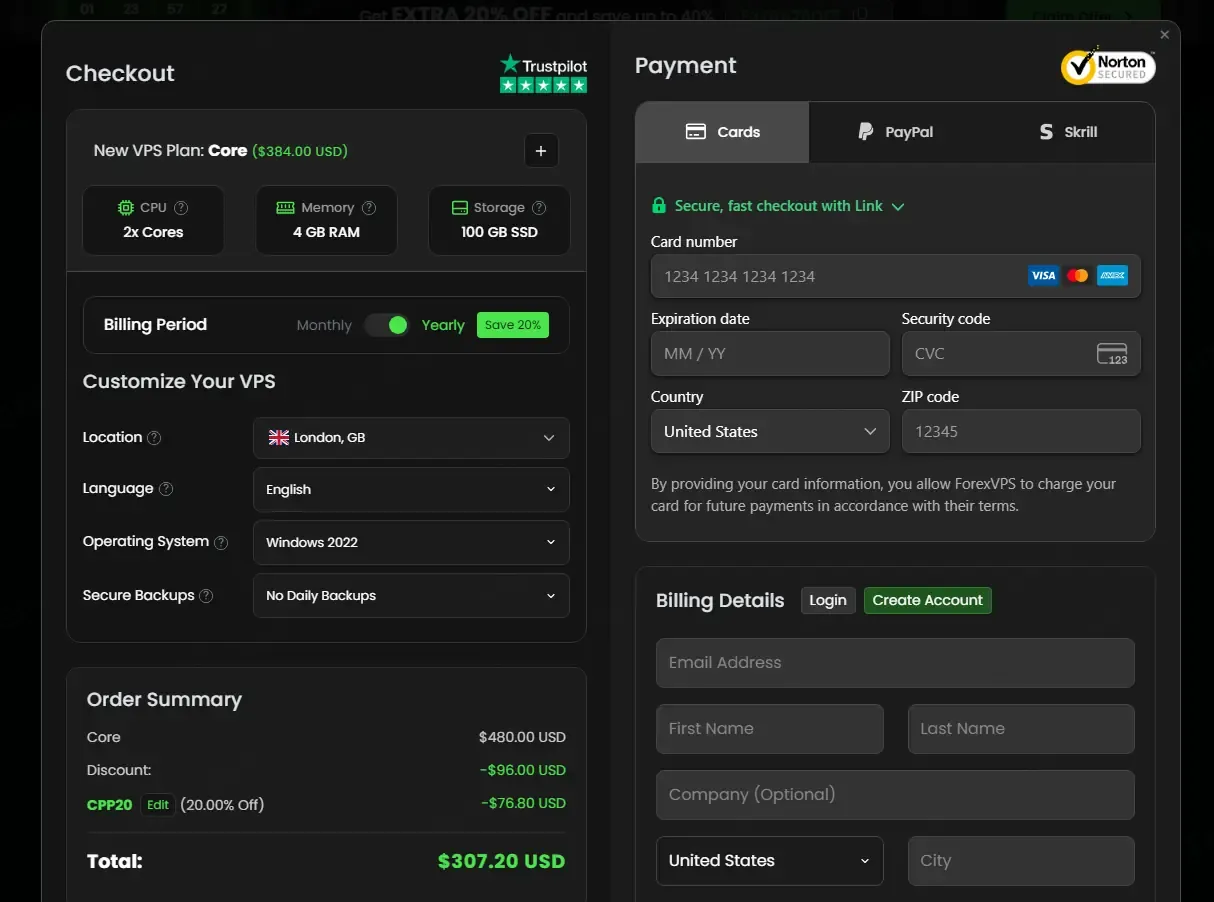The image size is (1214, 902).
Task: Click the $307.20 USD total amount
Action: (502, 861)
